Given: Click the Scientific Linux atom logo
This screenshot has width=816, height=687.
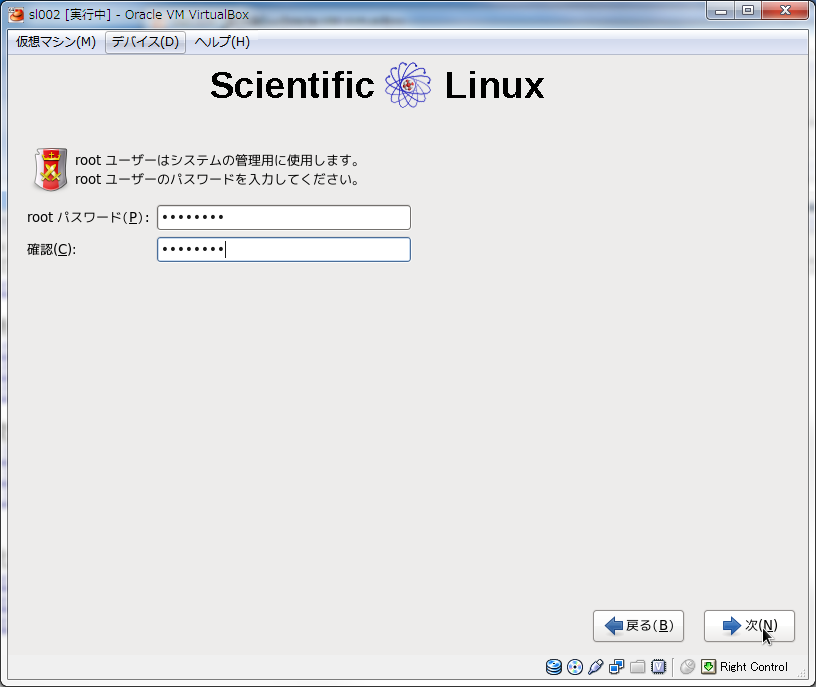Looking at the screenshot, I should coord(408,85).
